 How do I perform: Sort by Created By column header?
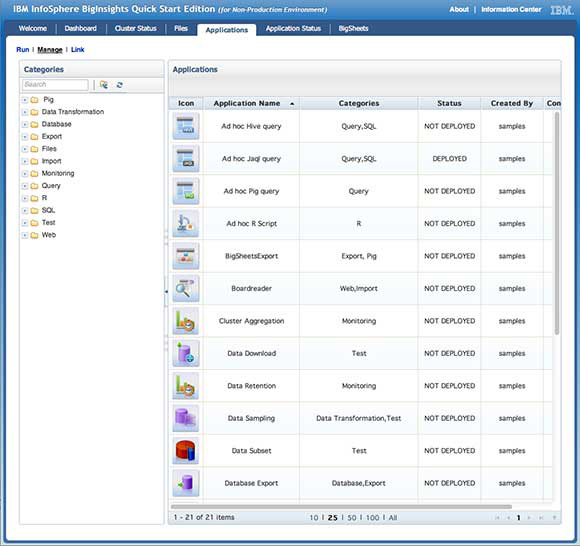(512, 104)
